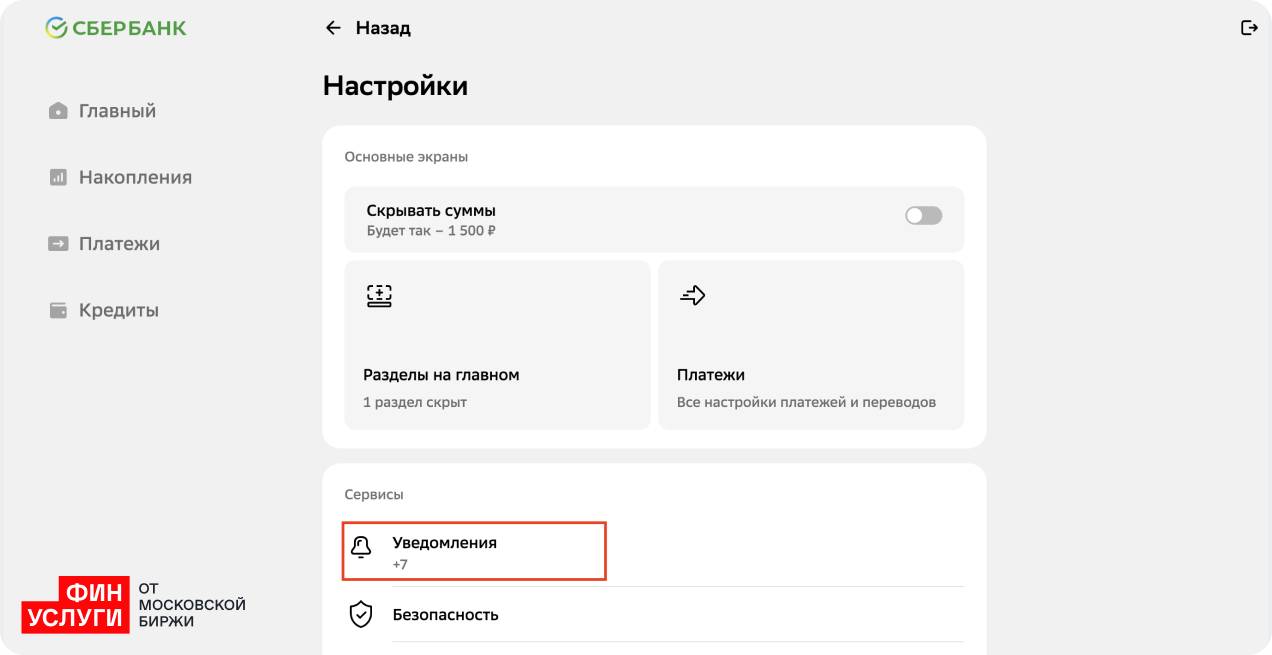
Task: Open Уведомления settings row
Action: [x=475, y=551]
